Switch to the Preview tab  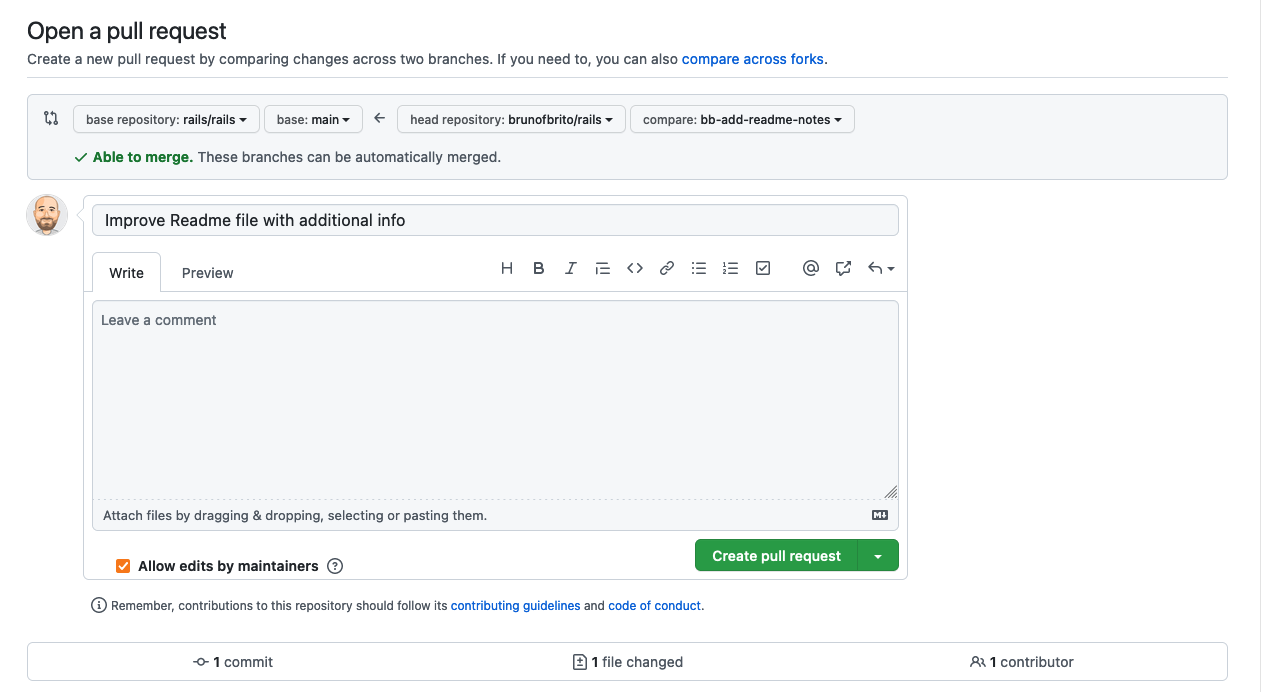point(206,272)
